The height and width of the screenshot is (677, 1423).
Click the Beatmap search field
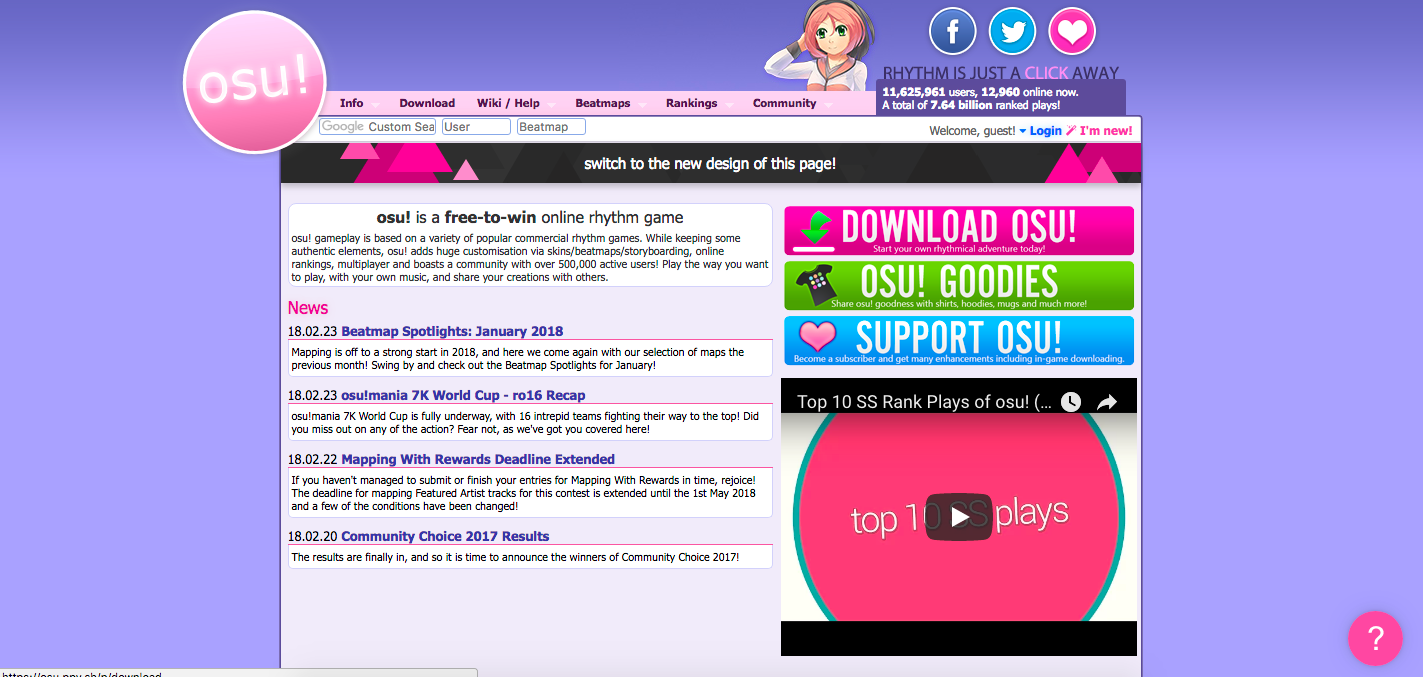click(551, 127)
